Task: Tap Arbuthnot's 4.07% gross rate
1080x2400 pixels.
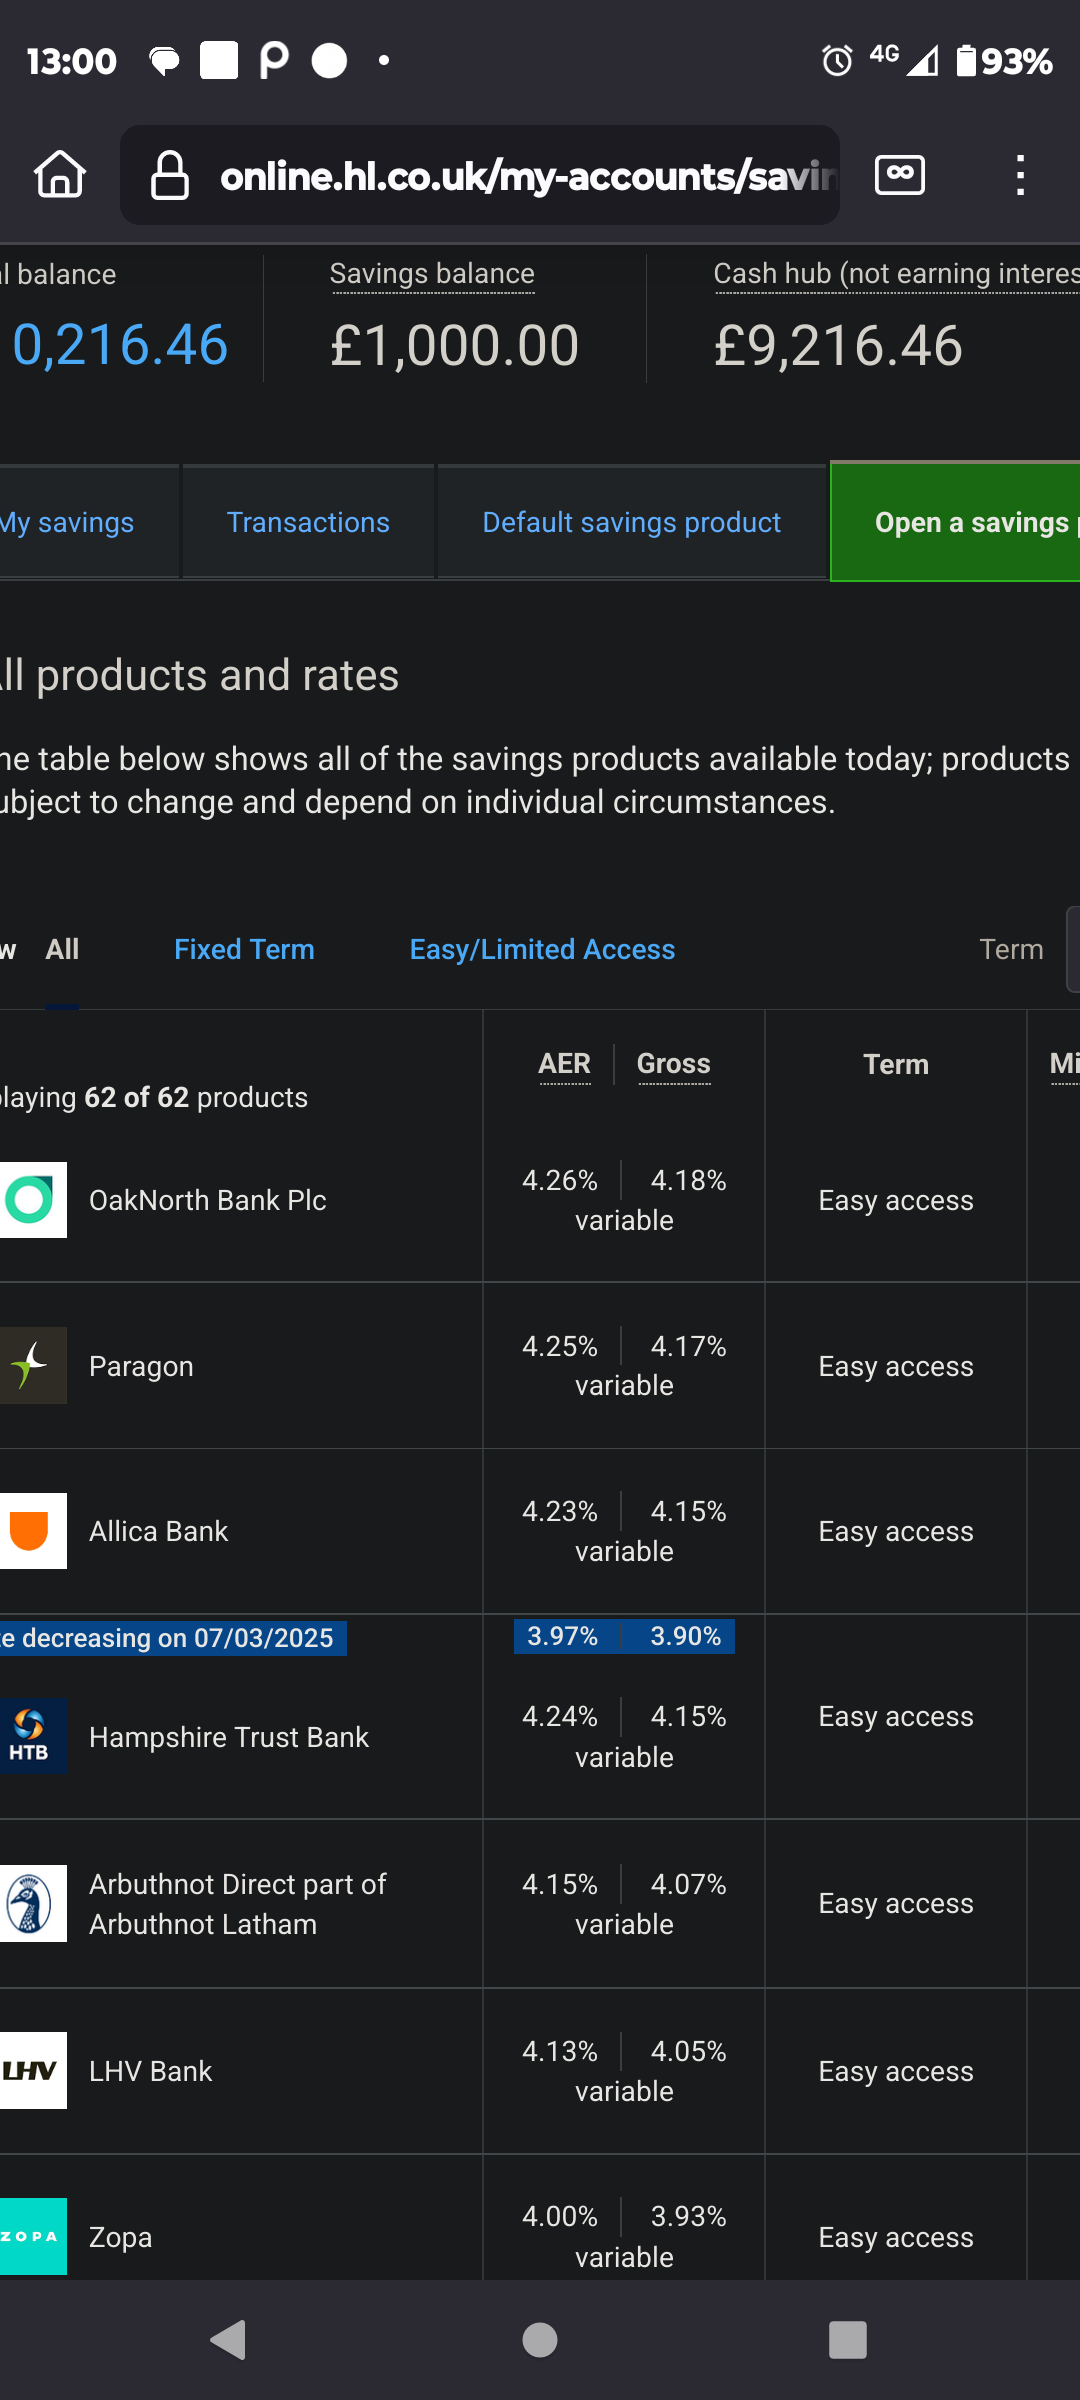Action: (x=689, y=1884)
